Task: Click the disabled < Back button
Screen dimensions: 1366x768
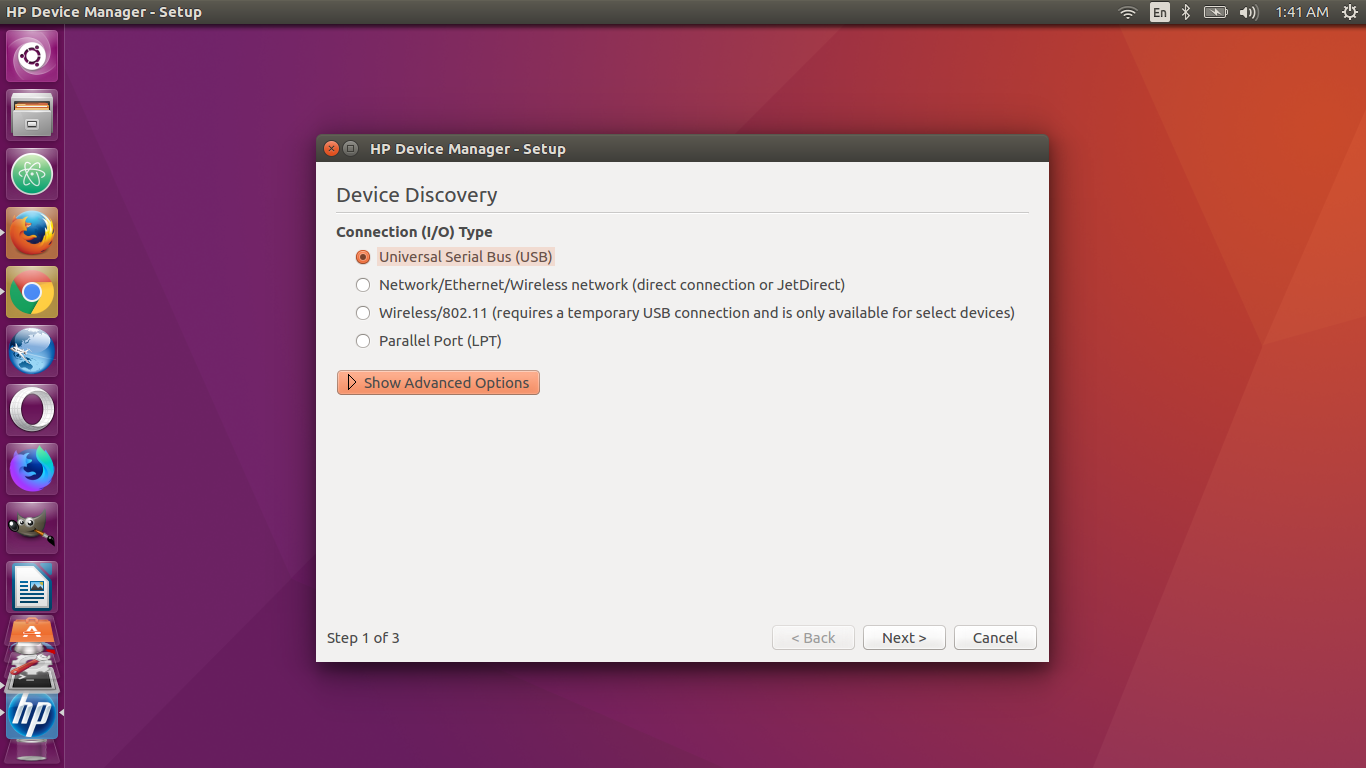Action: (x=813, y=638)
